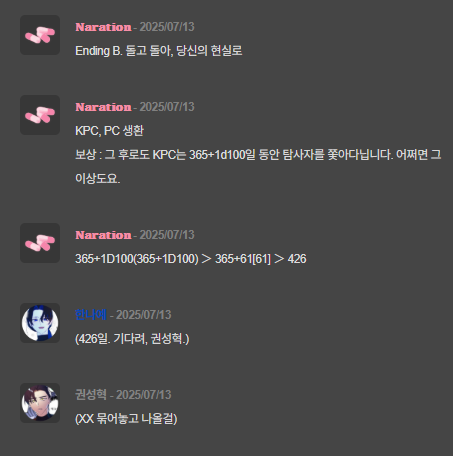453x456 pixels.
Task: Click the date next to 권성혁's name
Action: 144,395
